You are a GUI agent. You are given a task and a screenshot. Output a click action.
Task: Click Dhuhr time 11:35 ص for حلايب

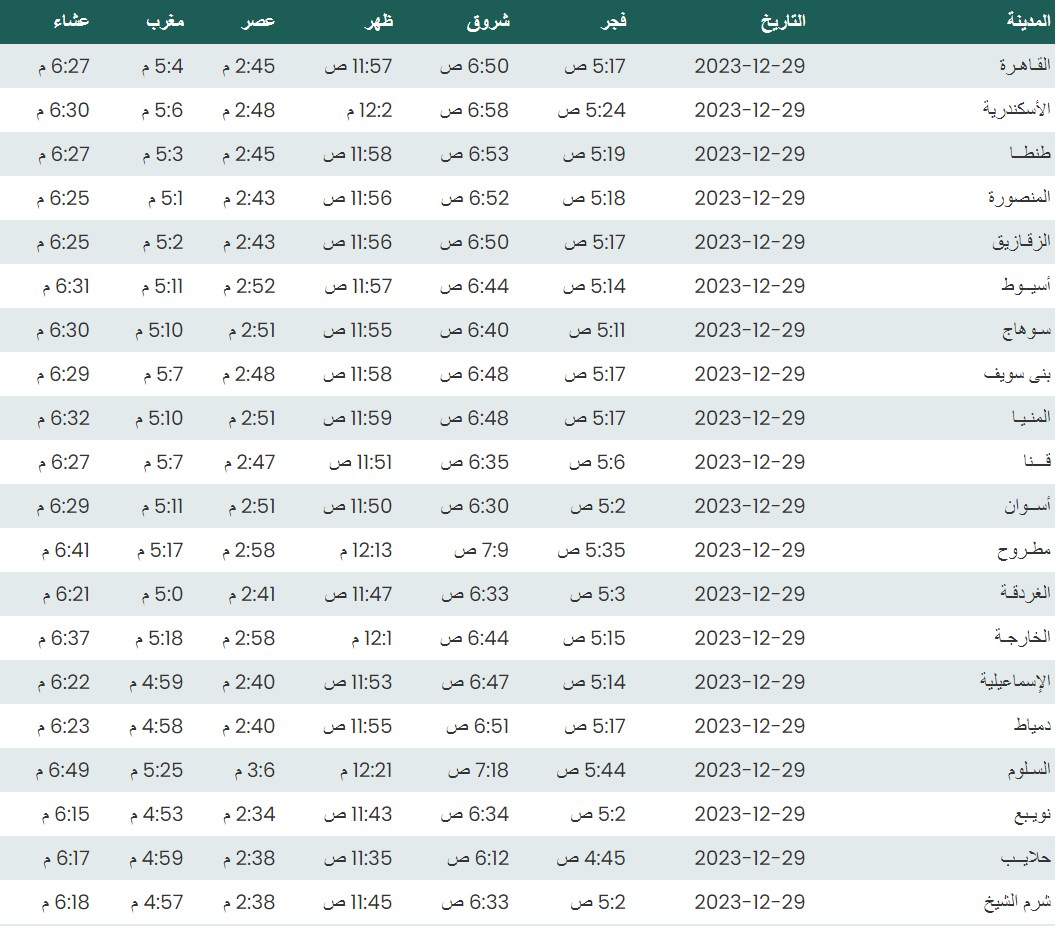[357, 858]
